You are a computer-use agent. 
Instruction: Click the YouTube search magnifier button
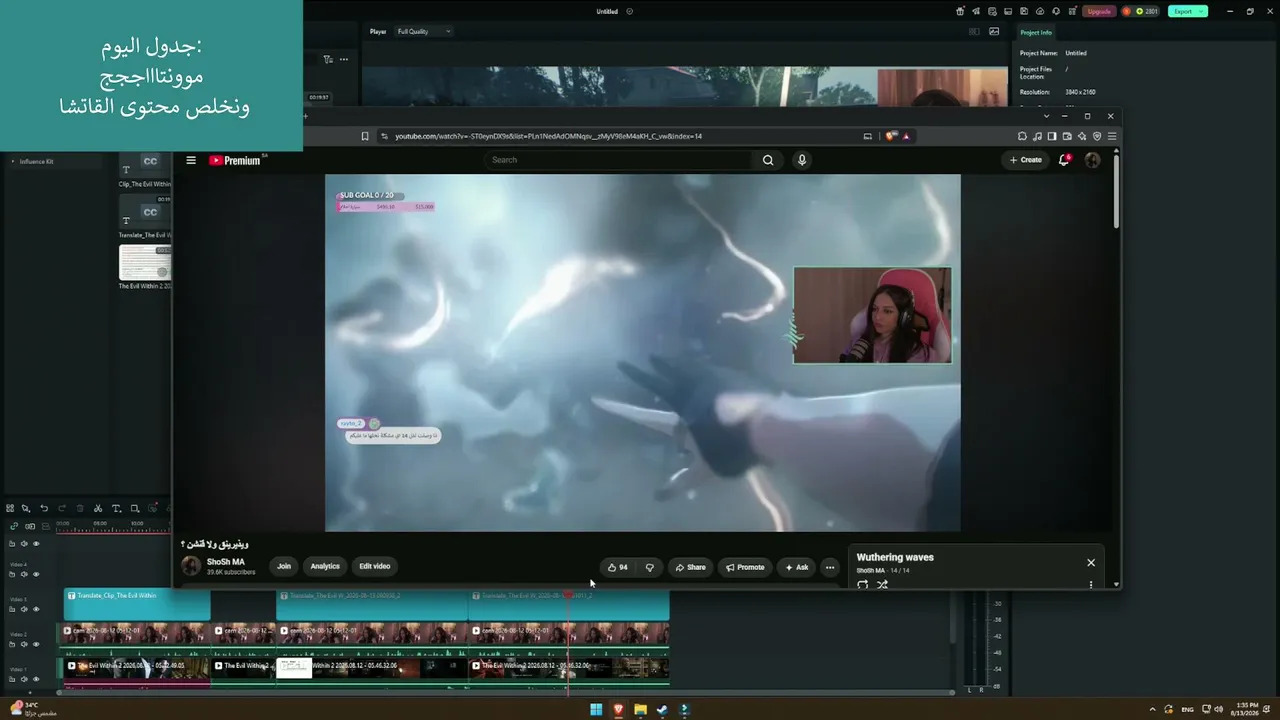pyautogui.click(x=768, y=160)
